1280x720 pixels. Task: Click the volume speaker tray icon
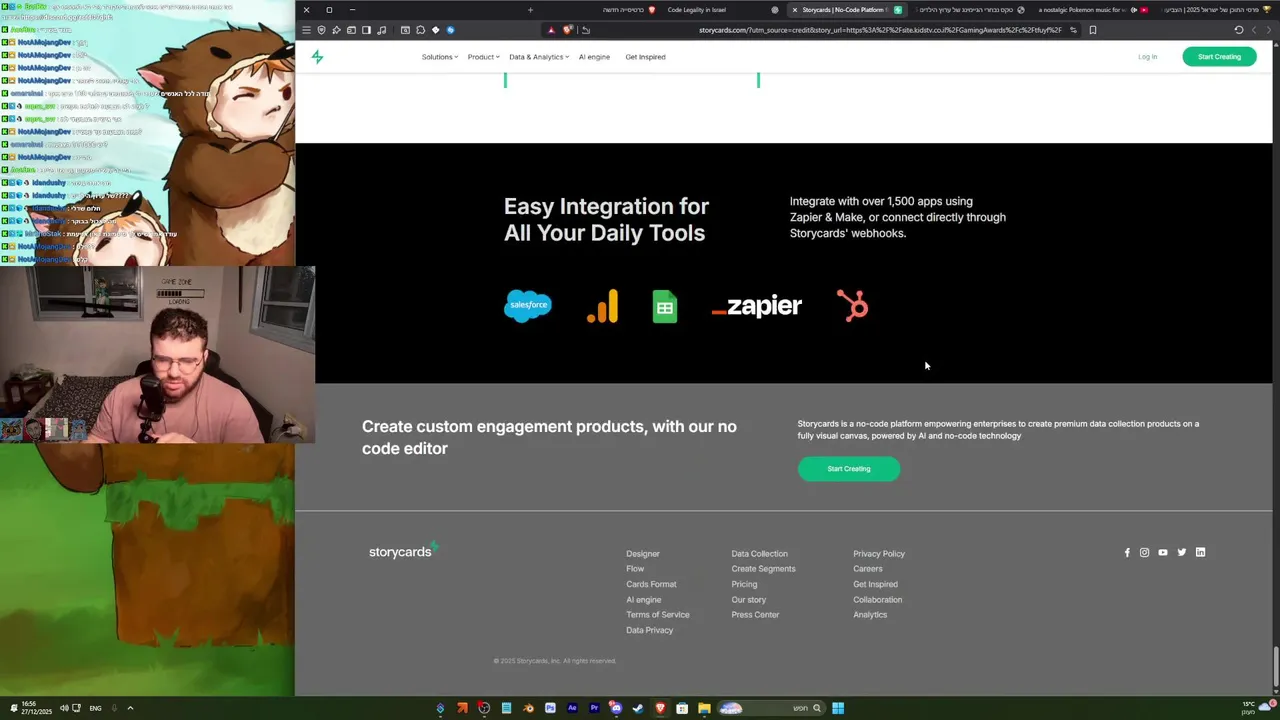pos(64,708)
